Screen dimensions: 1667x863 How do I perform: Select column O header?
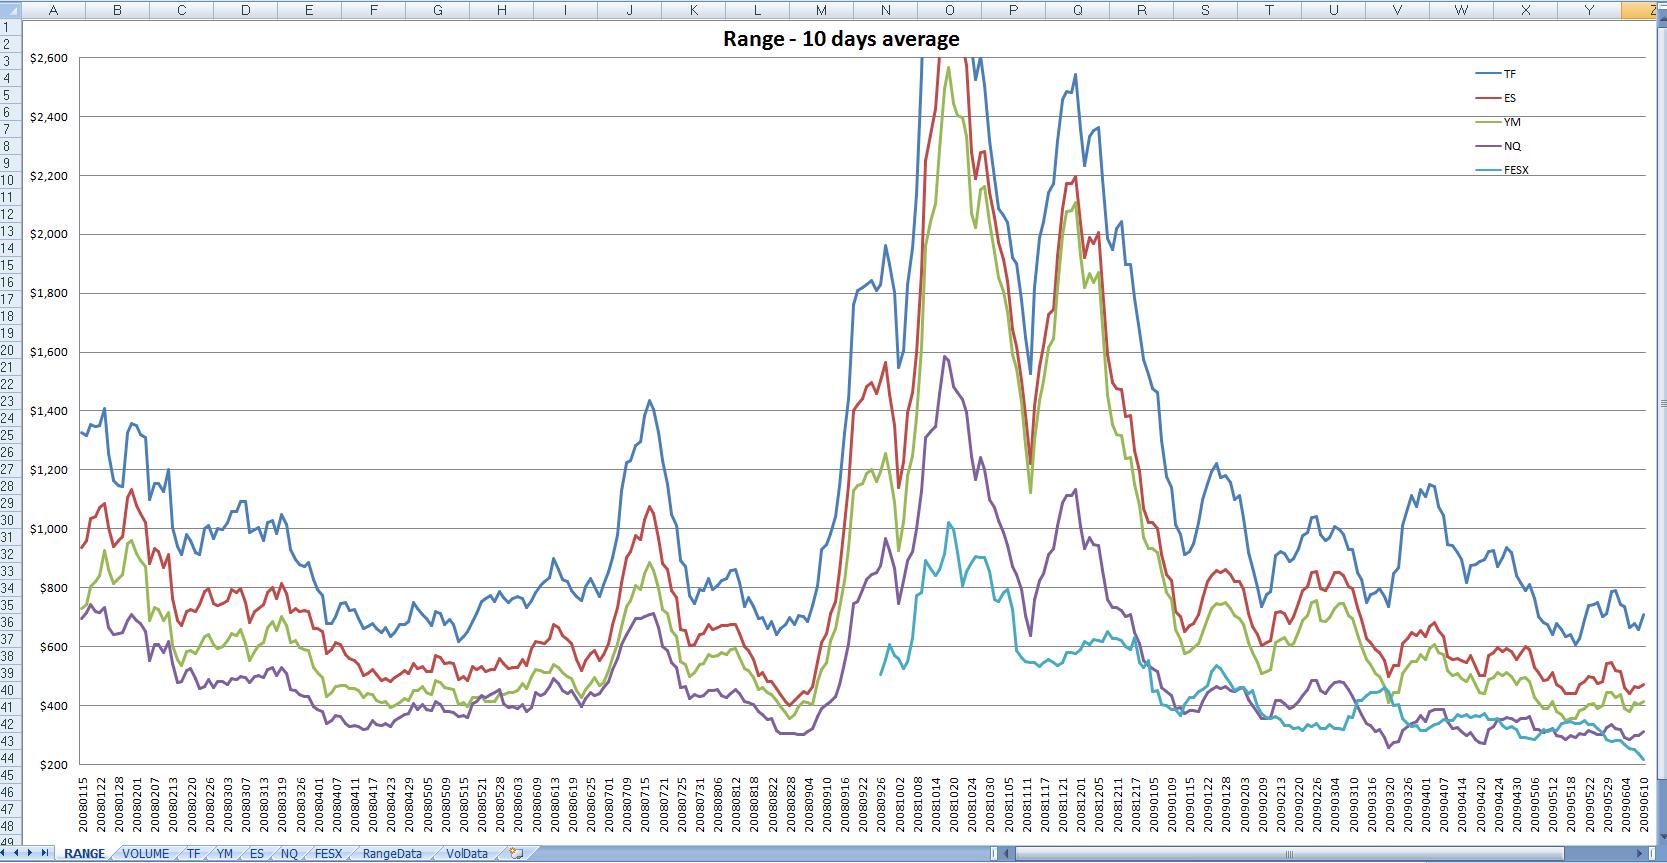pos(949,10)
